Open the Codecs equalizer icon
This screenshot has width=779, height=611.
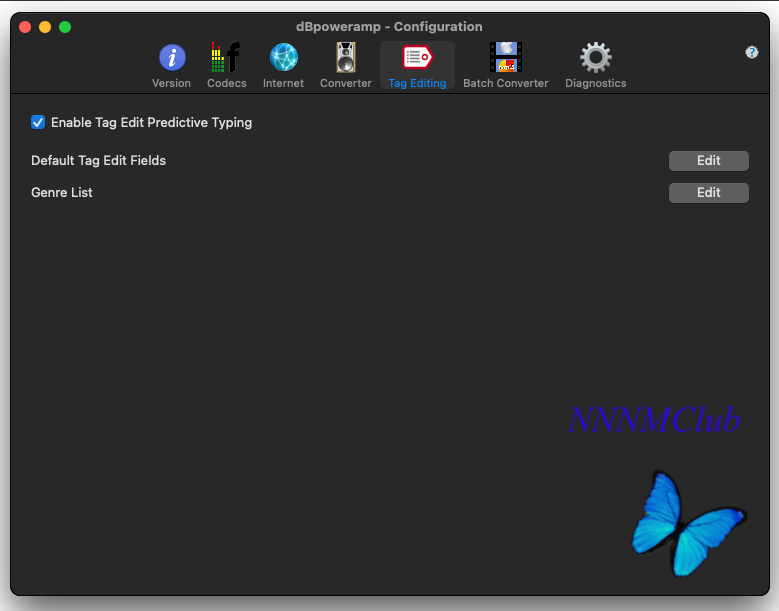[x=226, y=58]
